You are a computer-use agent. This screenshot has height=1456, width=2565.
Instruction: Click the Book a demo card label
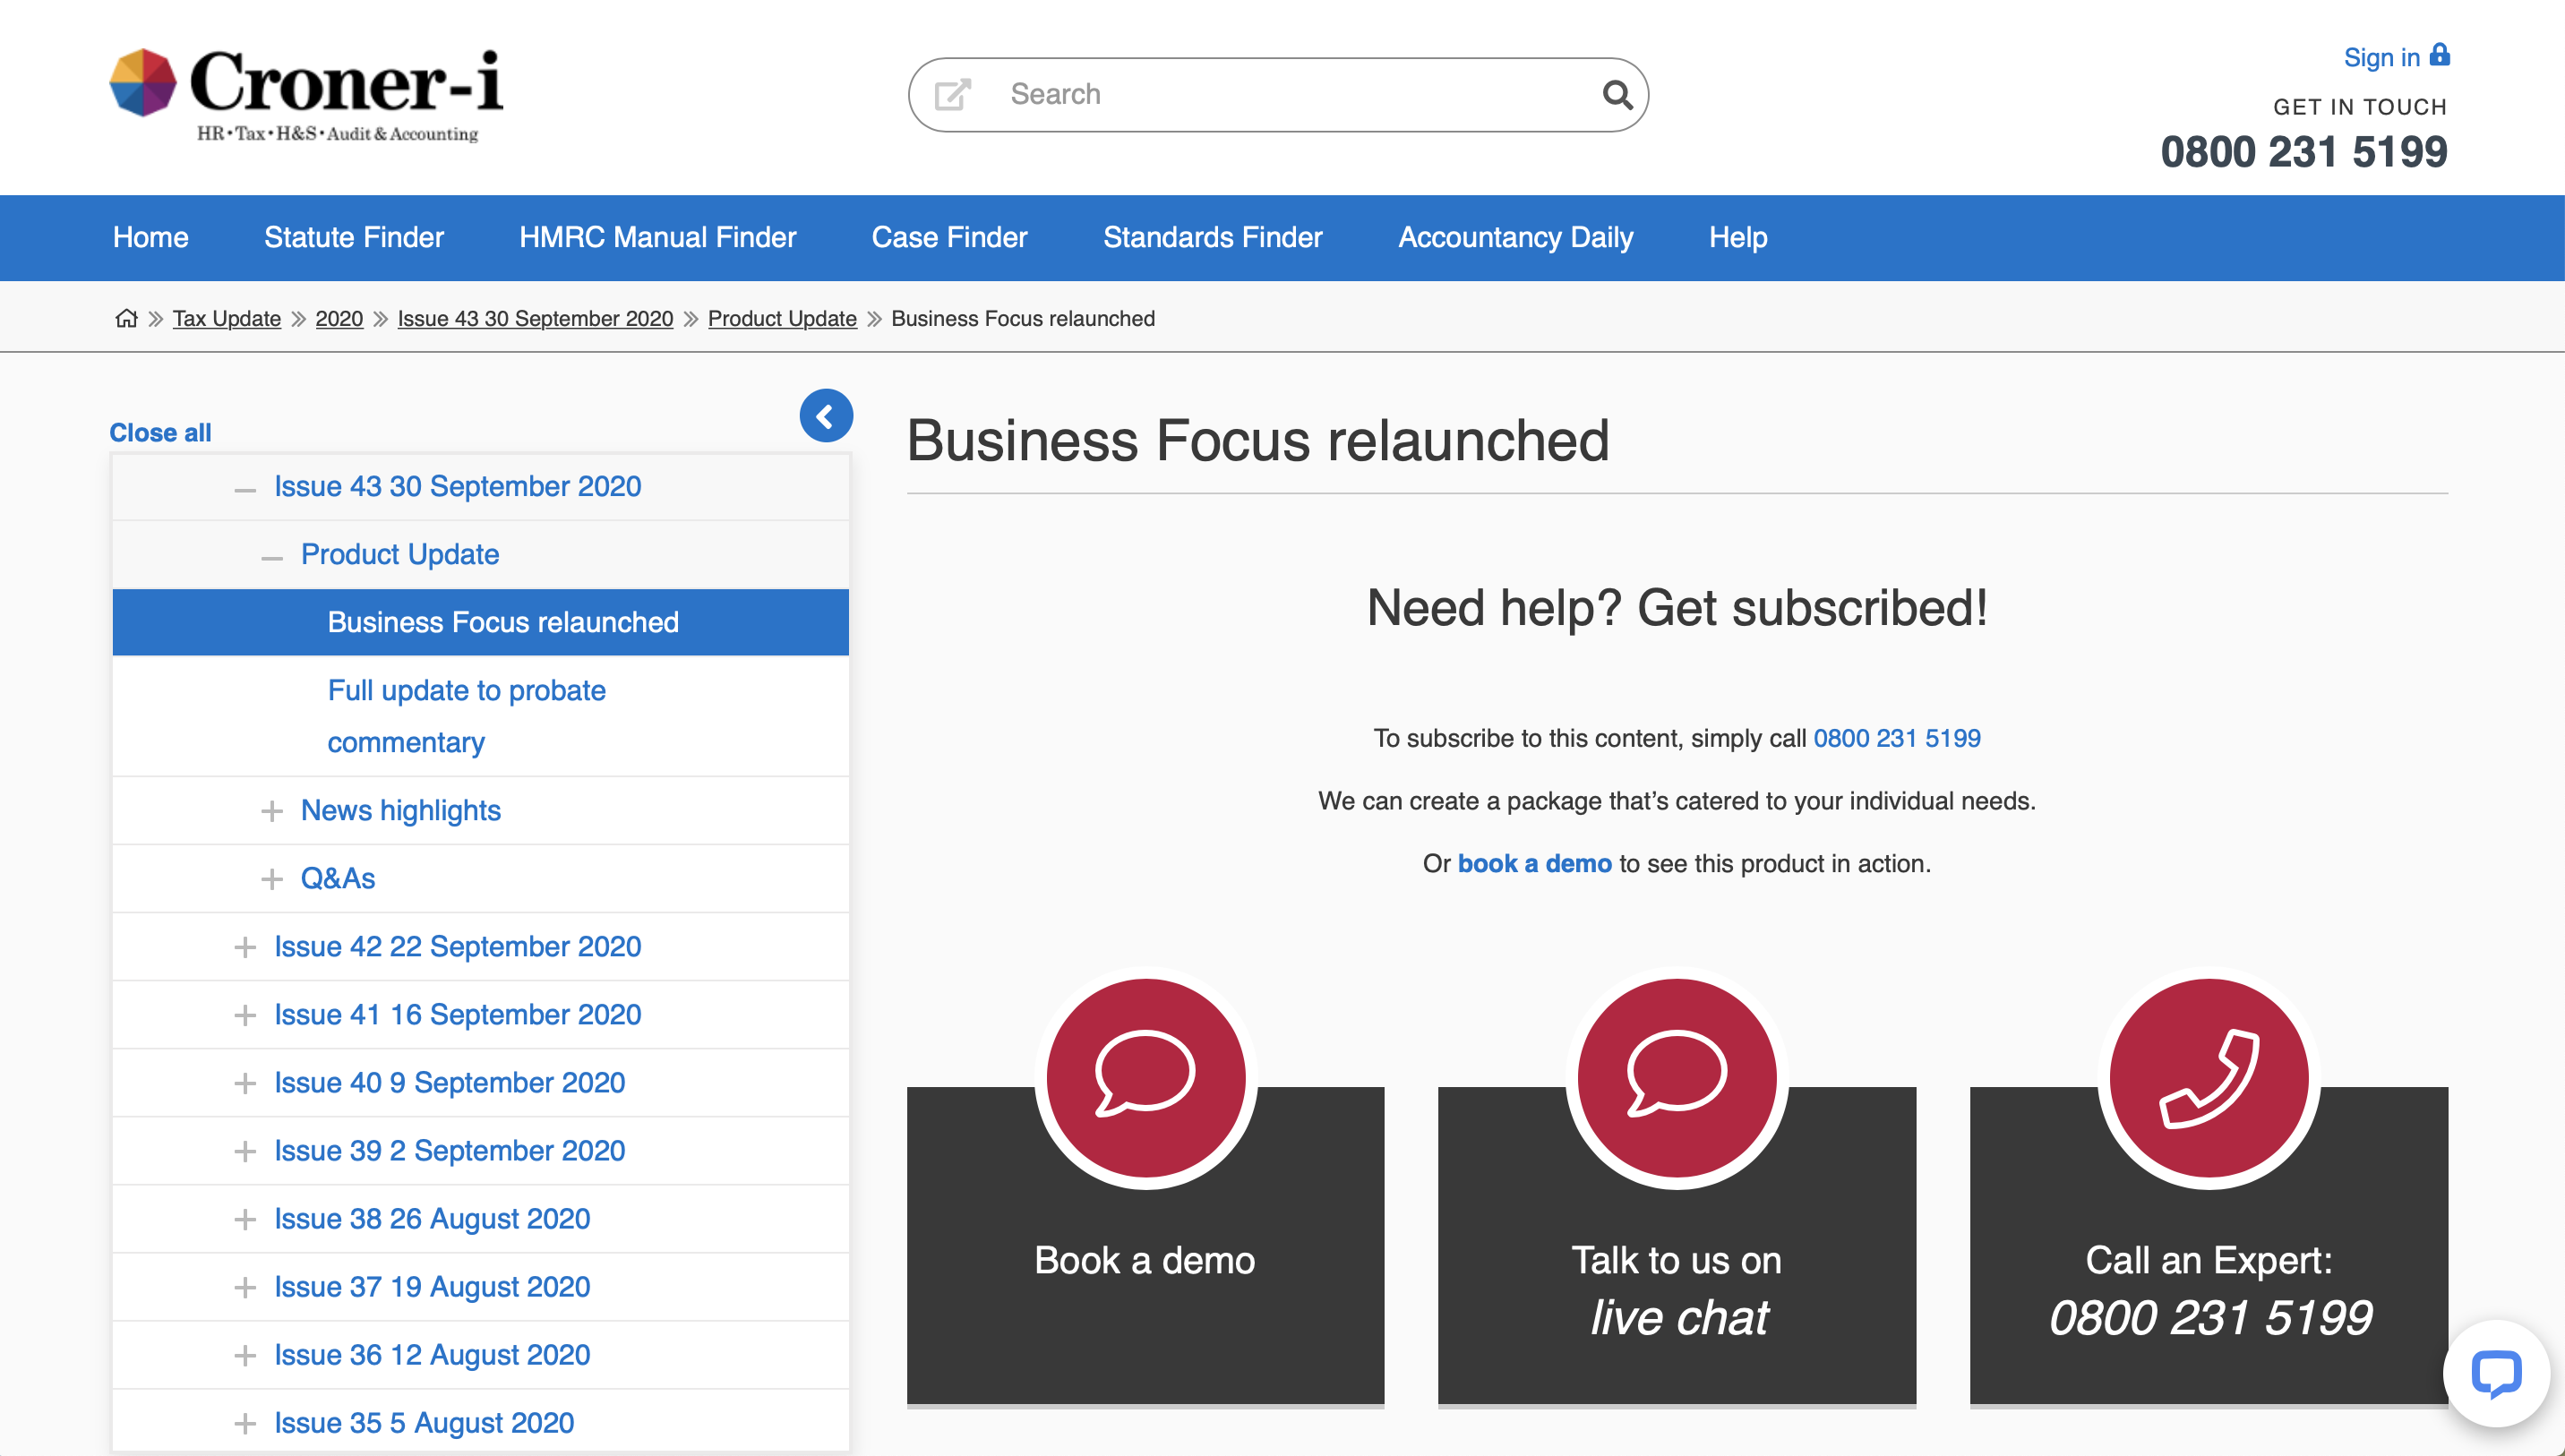pyautogui.click(x=1145, y=1260)
